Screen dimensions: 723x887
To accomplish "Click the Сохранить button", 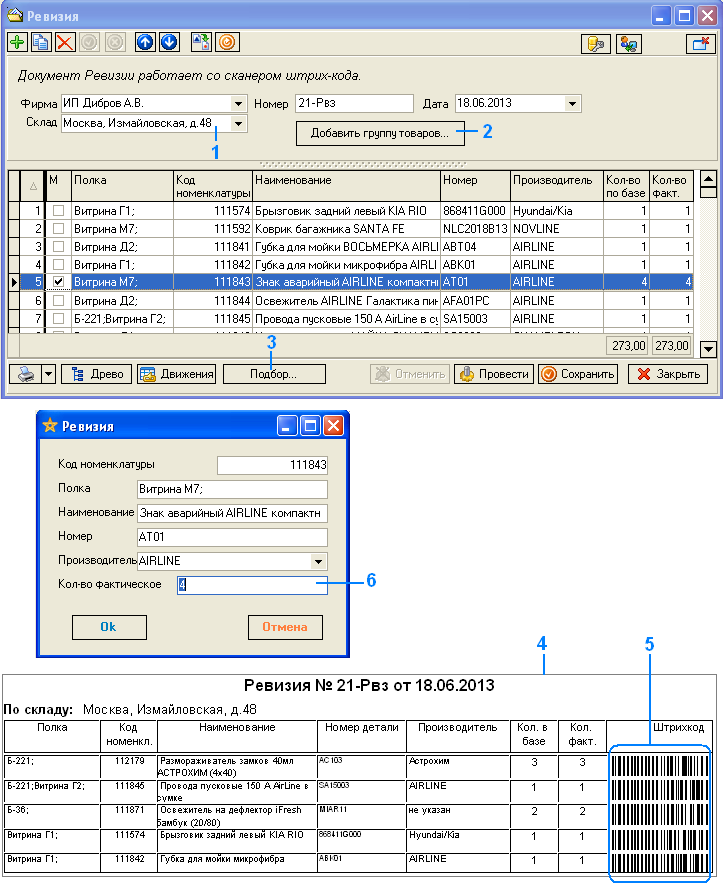I will point(578,374).
